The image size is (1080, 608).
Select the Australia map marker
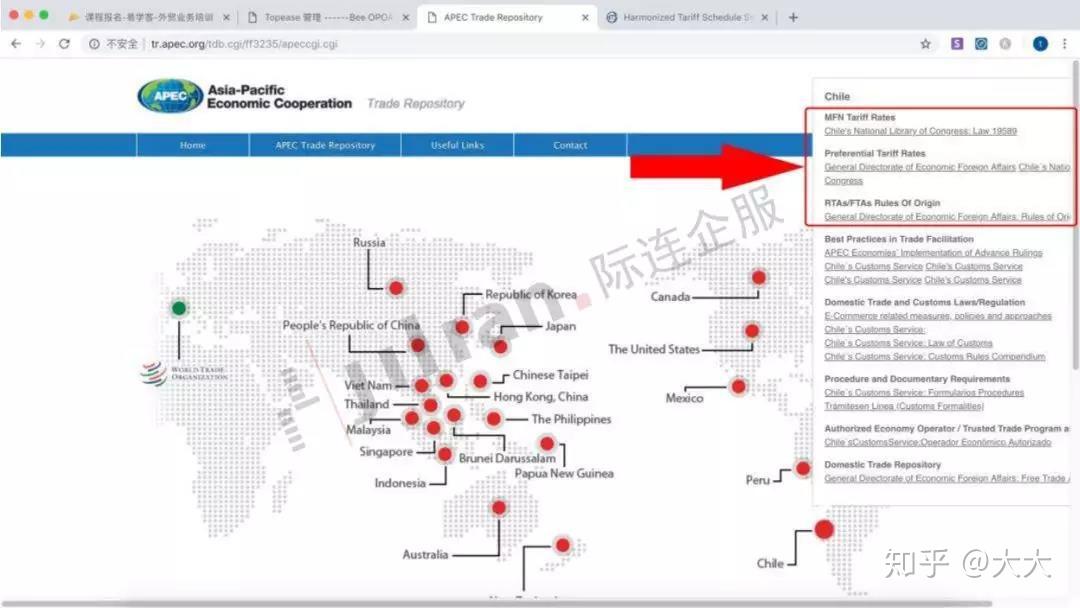coord(499,508)
